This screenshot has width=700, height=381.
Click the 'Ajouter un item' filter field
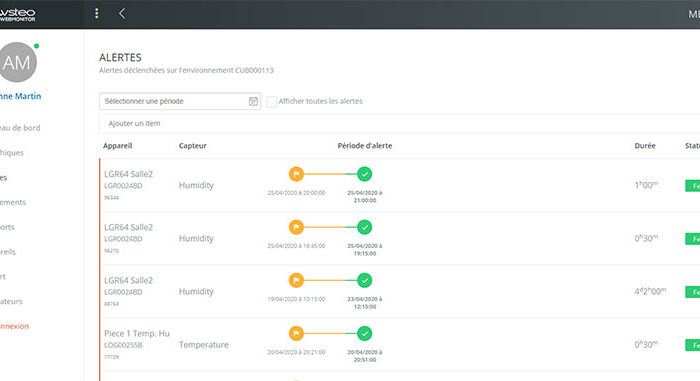[x=400, y=123]
